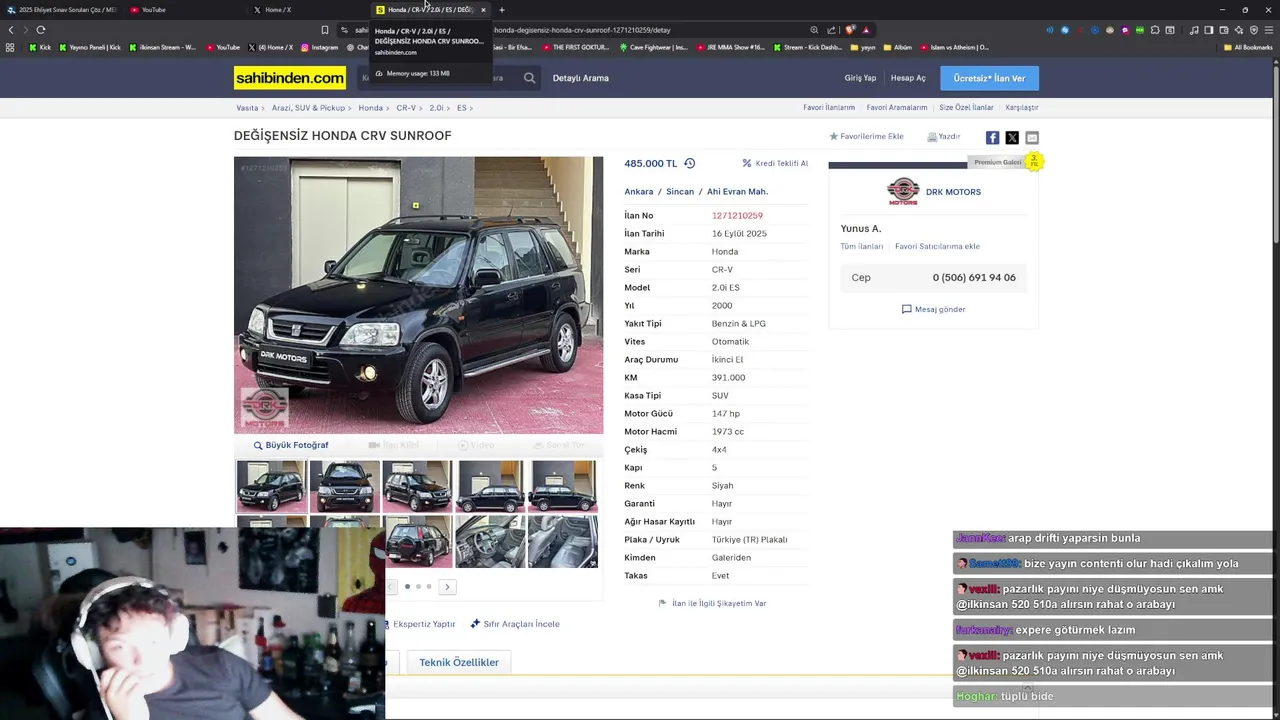1280x720 pixels.
Task: Open the DRK MOTORS store logo
Action: point(903,191)
